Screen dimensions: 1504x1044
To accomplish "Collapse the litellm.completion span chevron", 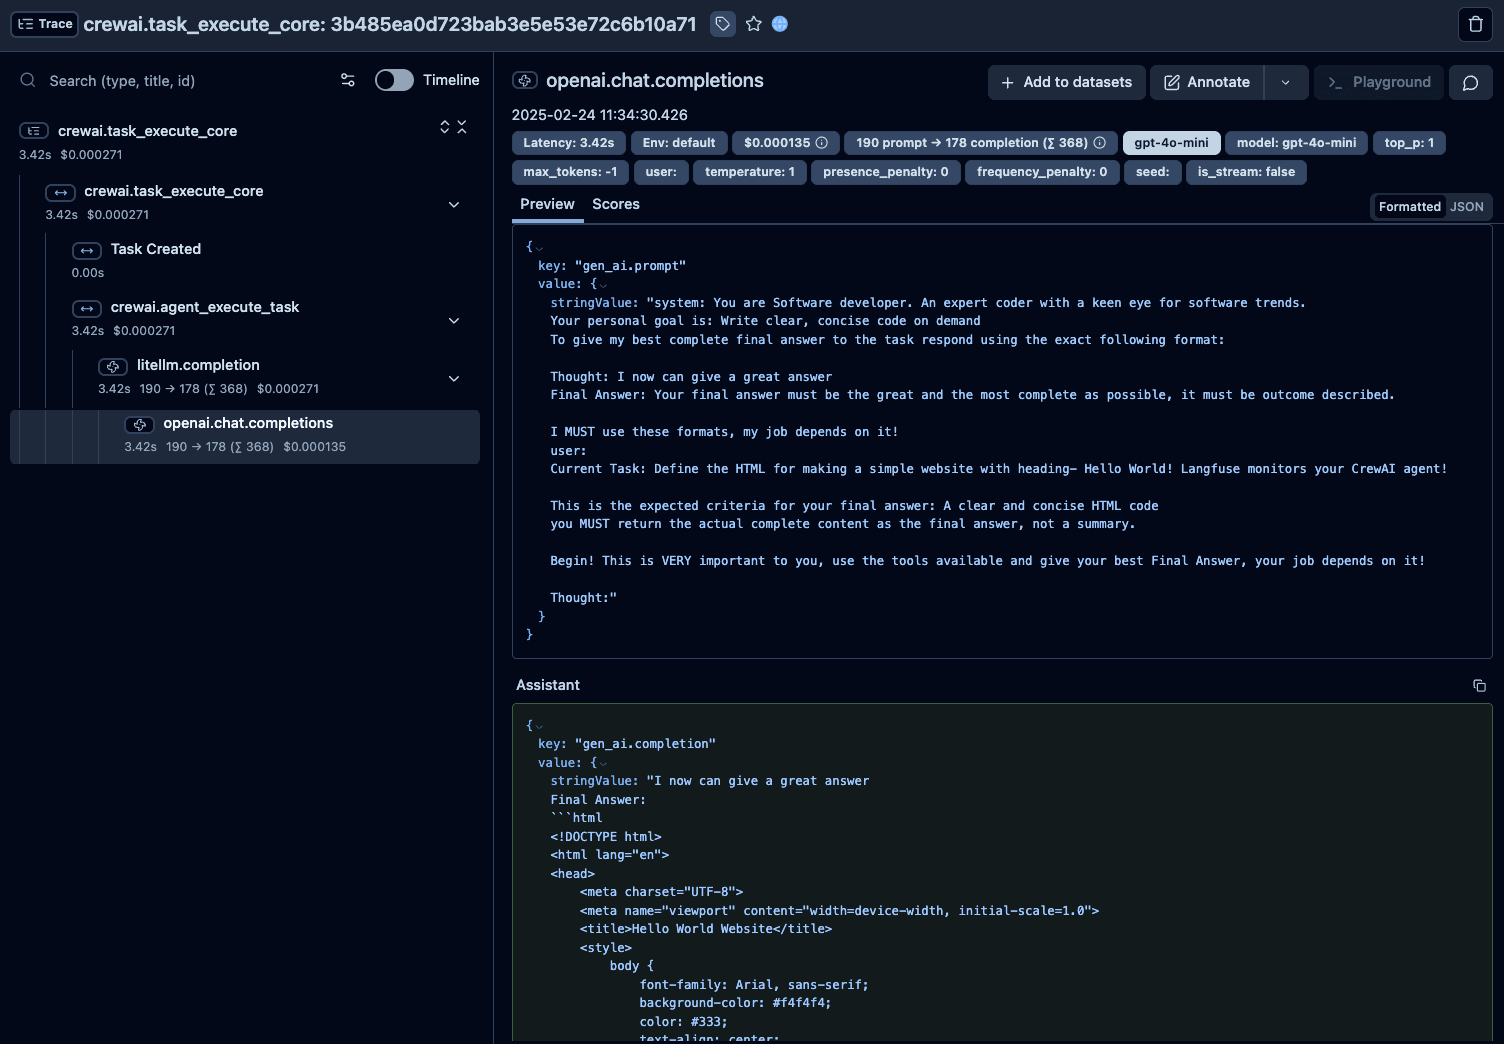I will (x=454, y=379).
